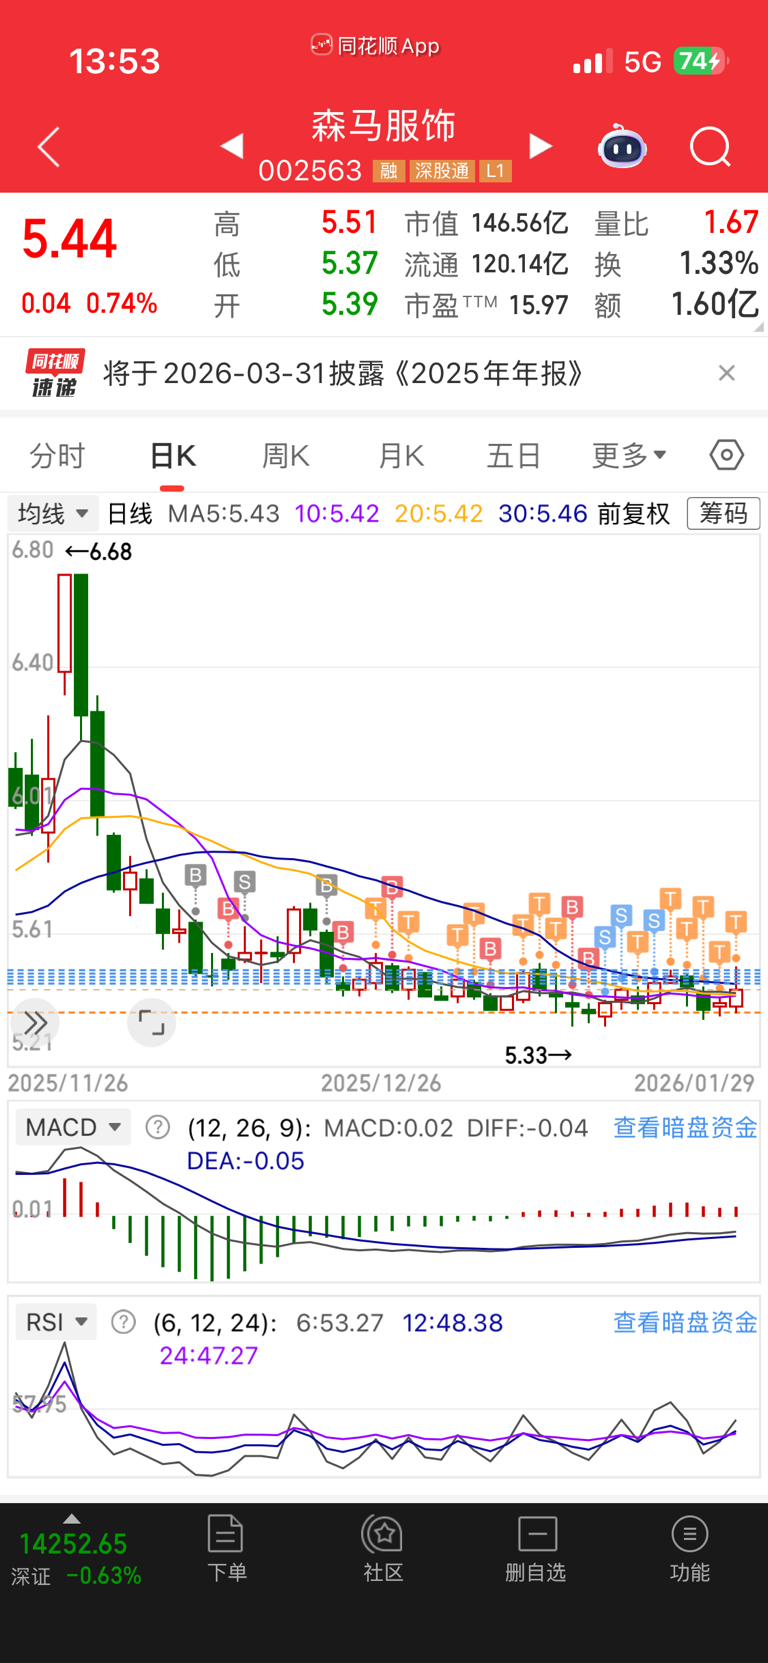Toggle 前复权 adjustment setting

[634, 514]
